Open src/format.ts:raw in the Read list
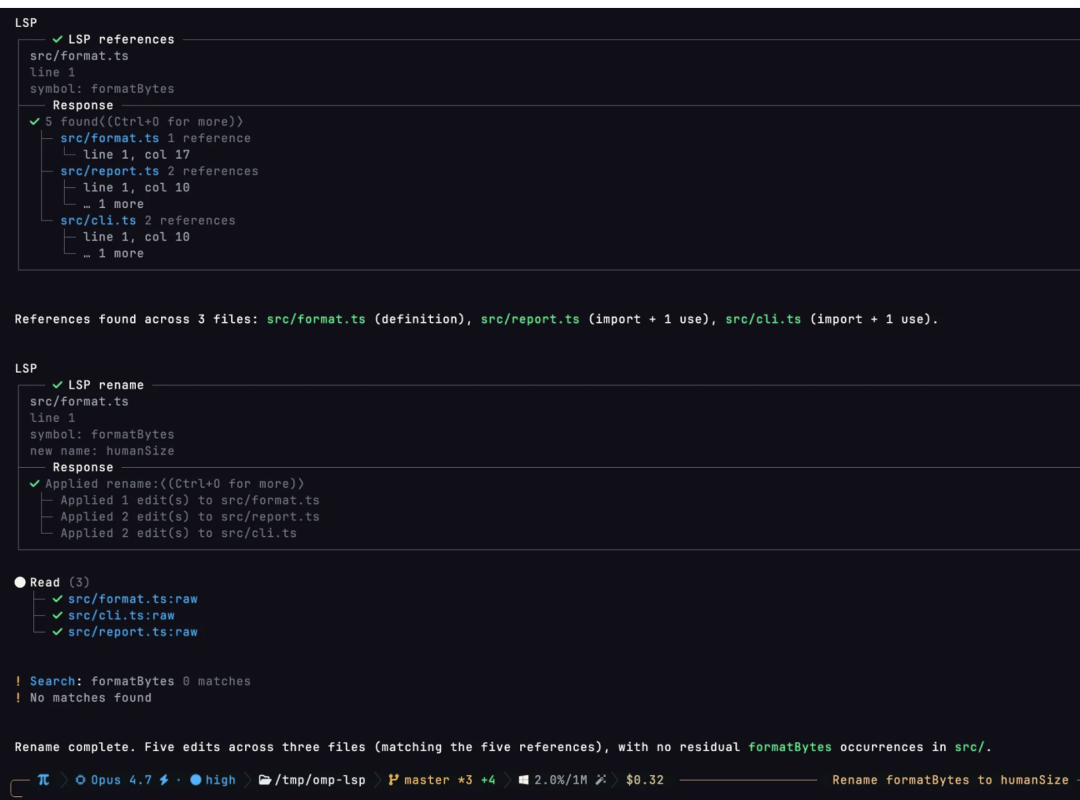Image resolution: width=1080 pixels, height=800 pixels. [133, 599]
